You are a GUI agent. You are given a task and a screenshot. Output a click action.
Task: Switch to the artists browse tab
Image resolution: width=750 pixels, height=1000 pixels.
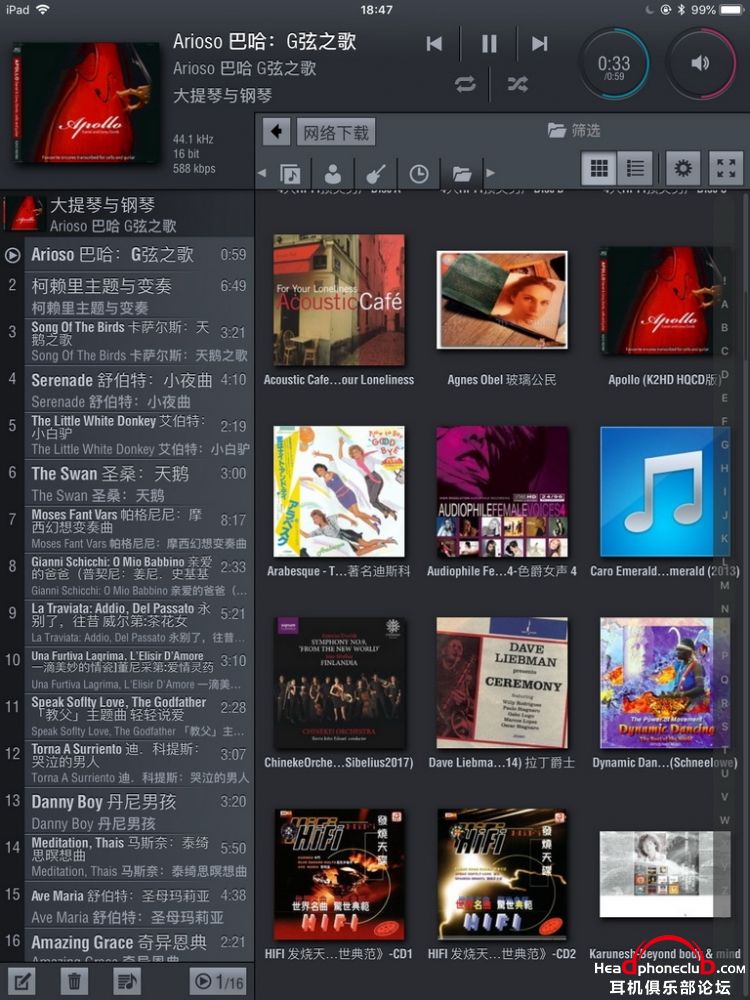coord(333,173)
